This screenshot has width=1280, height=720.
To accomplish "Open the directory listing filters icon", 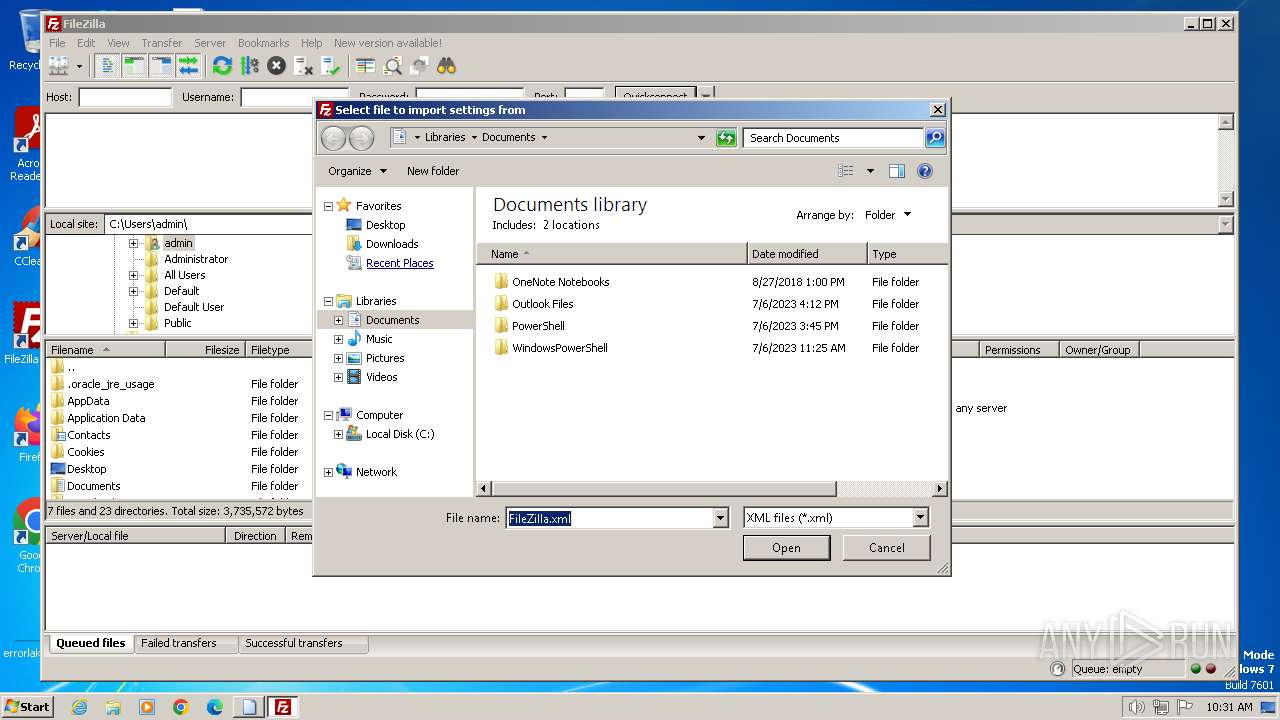I will [x=365, y=66].
